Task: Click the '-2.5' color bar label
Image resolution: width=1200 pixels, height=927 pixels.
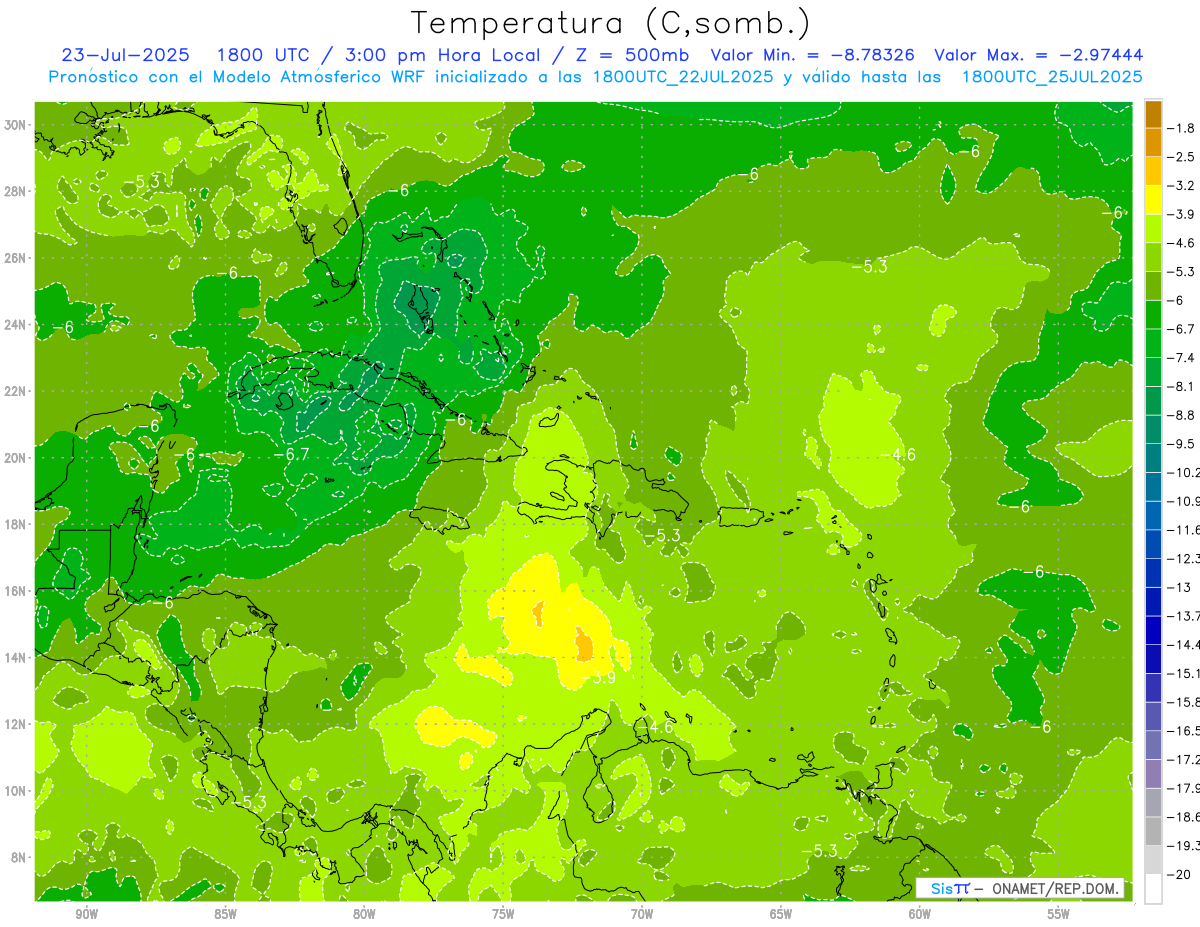Action: pyautogui.click(x=1183, y=157)
